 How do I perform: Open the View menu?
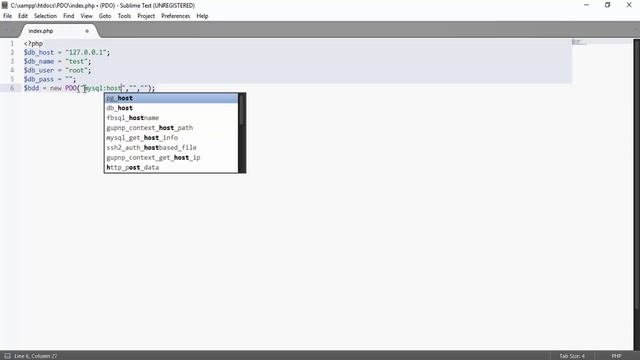pos(87,16)
